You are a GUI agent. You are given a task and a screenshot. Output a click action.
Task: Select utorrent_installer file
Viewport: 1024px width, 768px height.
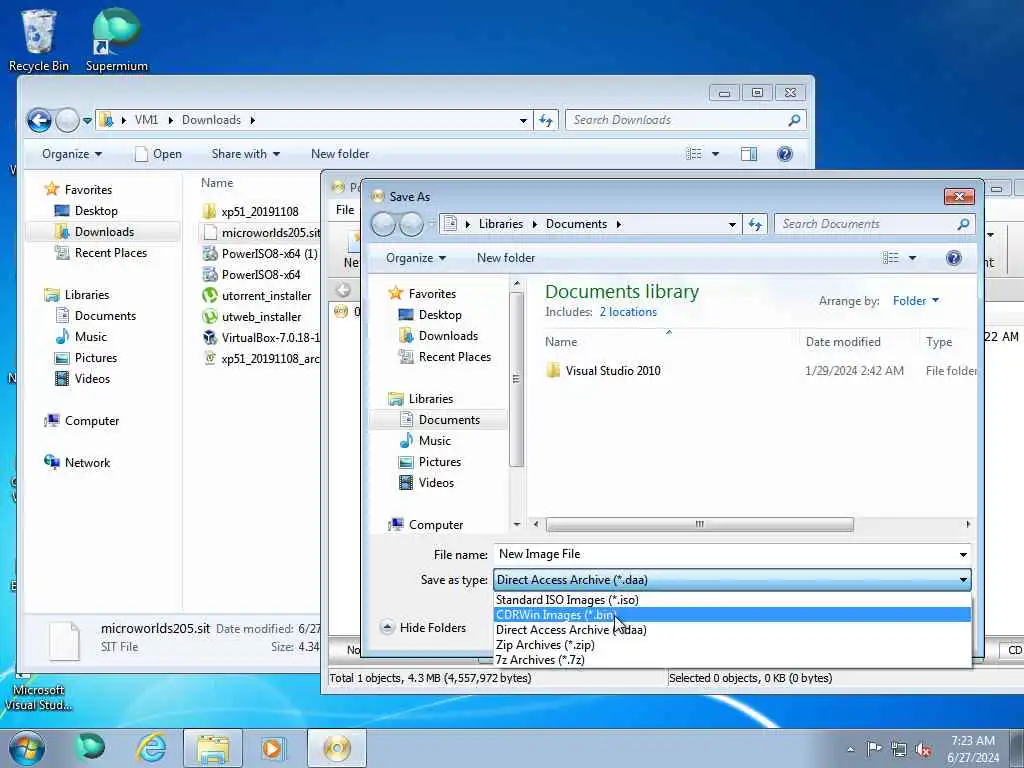click(x=257, y=296)
